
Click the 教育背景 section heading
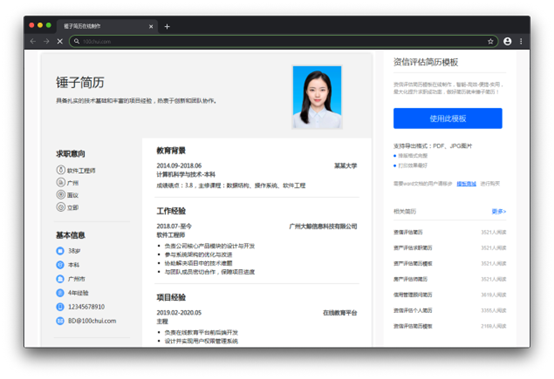pos(171,150)
